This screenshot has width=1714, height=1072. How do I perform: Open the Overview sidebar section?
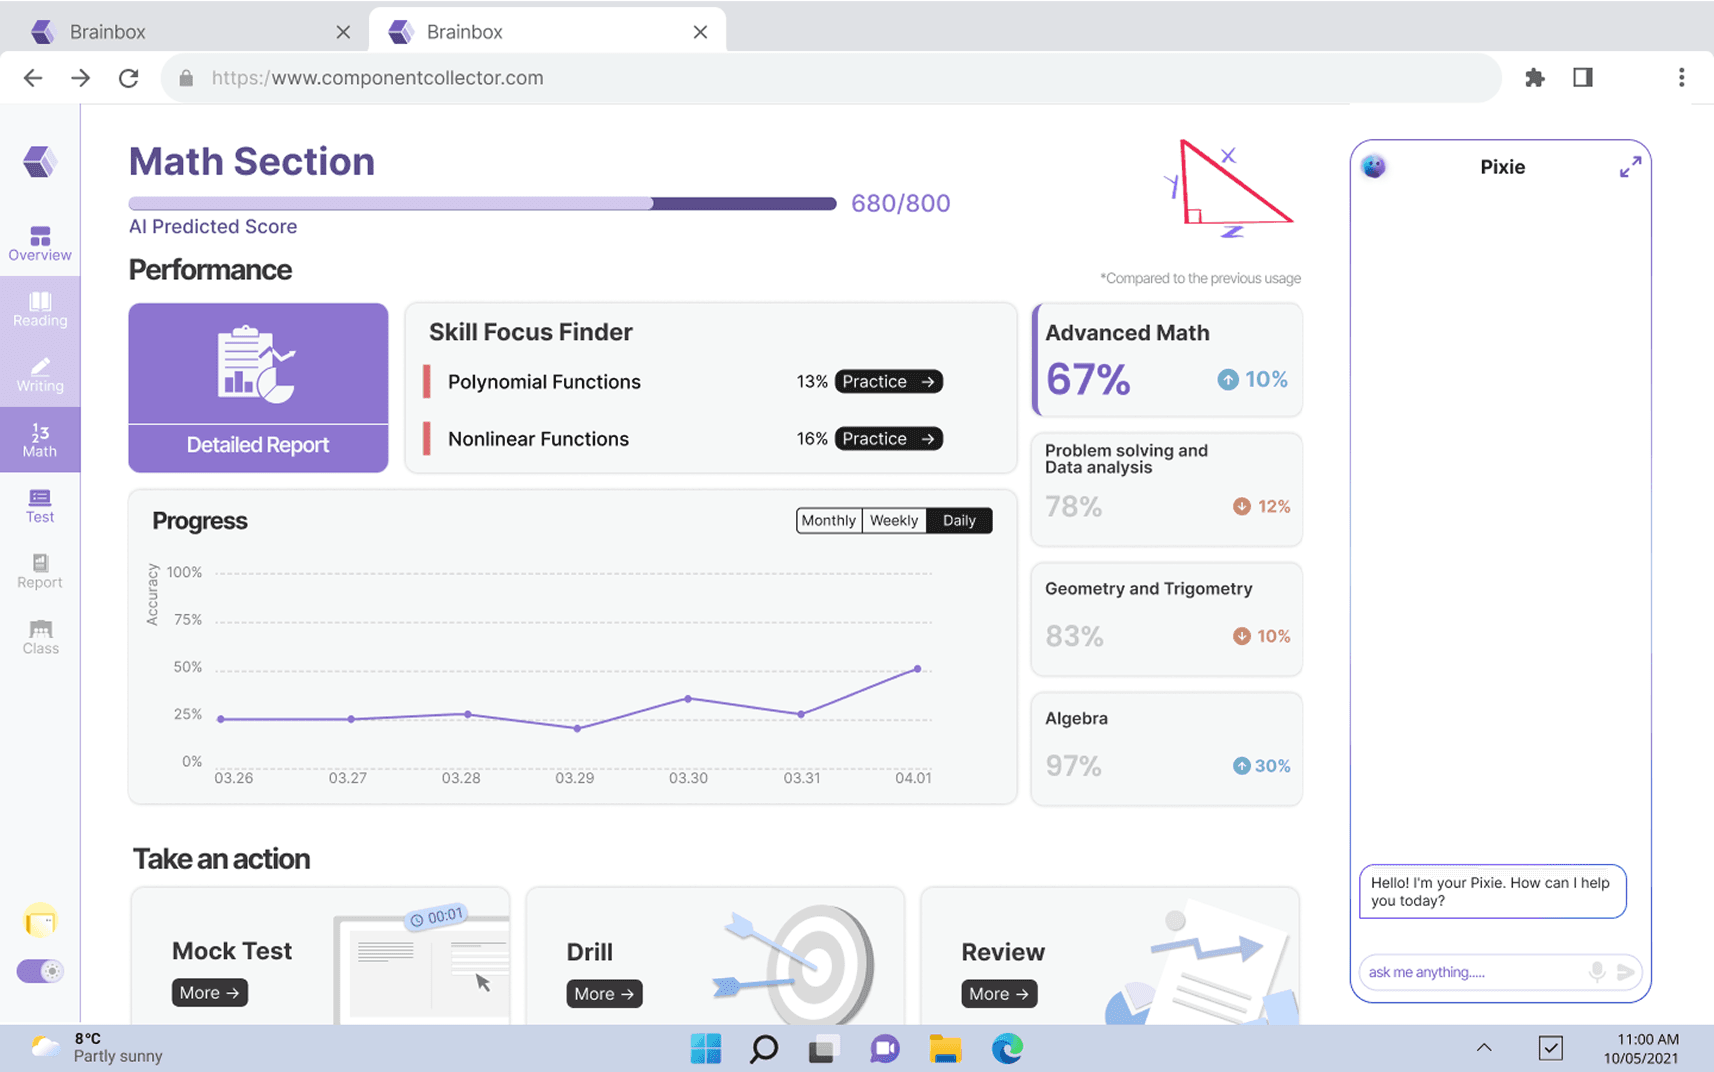tap(40, 243)
